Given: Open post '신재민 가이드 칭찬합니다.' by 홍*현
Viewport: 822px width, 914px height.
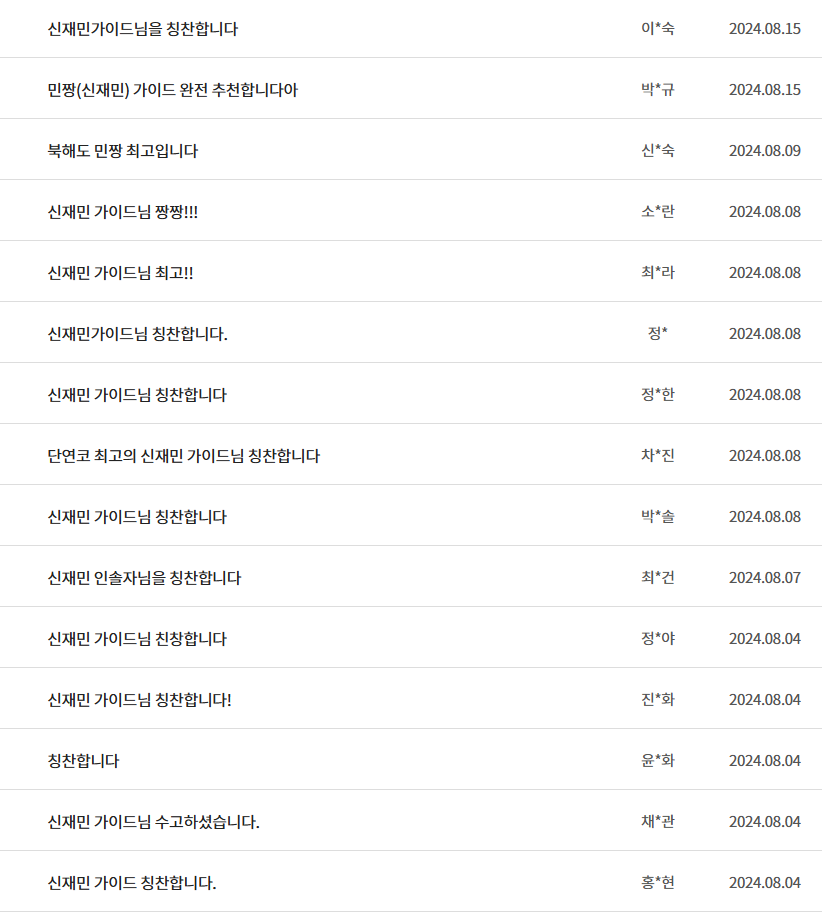Looking at the screenshot, I should (x=132, y=883).
